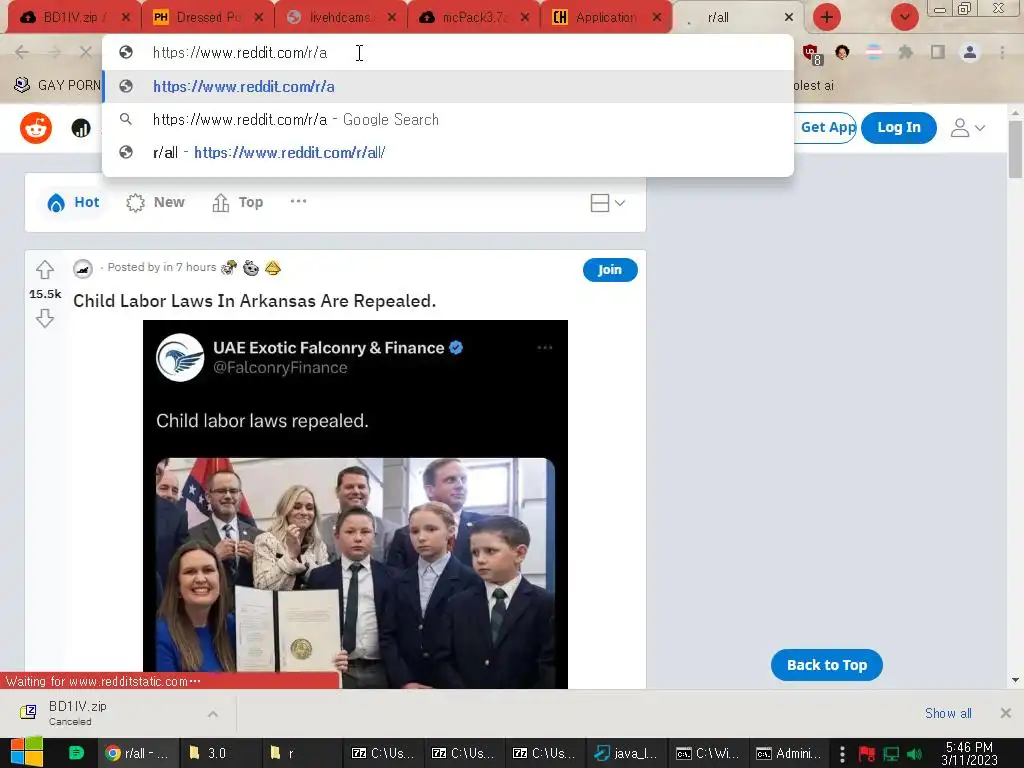The image size is (1024, 768).
Task: Expand the card view layout dropdown
Action: 607,203
